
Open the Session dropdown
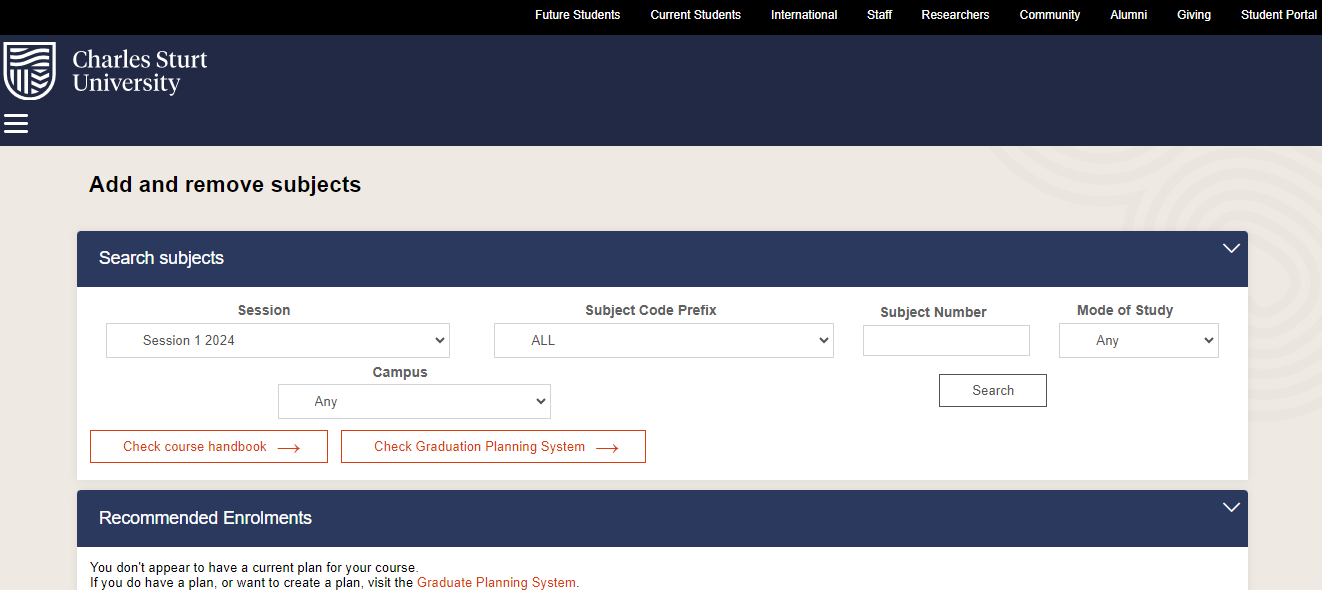277,340
